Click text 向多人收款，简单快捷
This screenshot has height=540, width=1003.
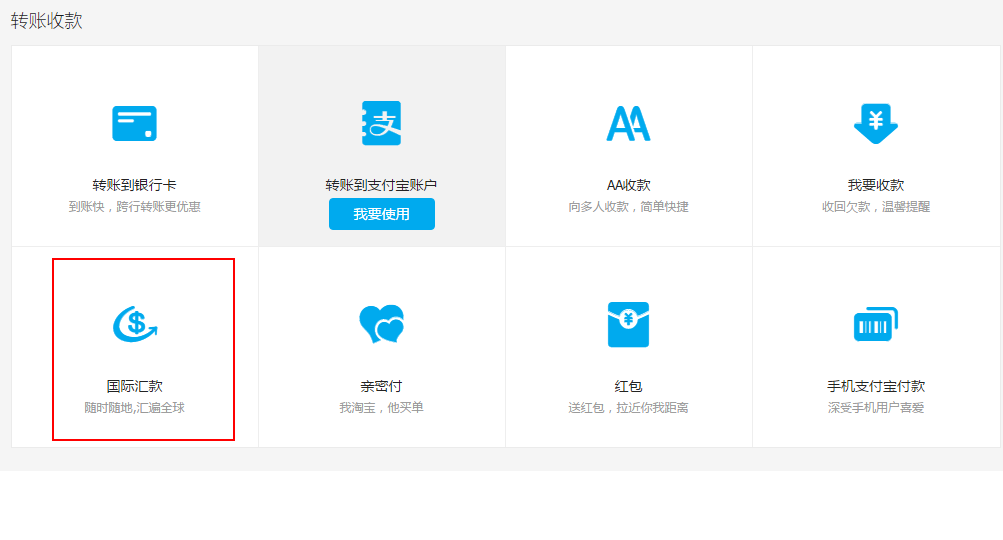coord(628,207)
